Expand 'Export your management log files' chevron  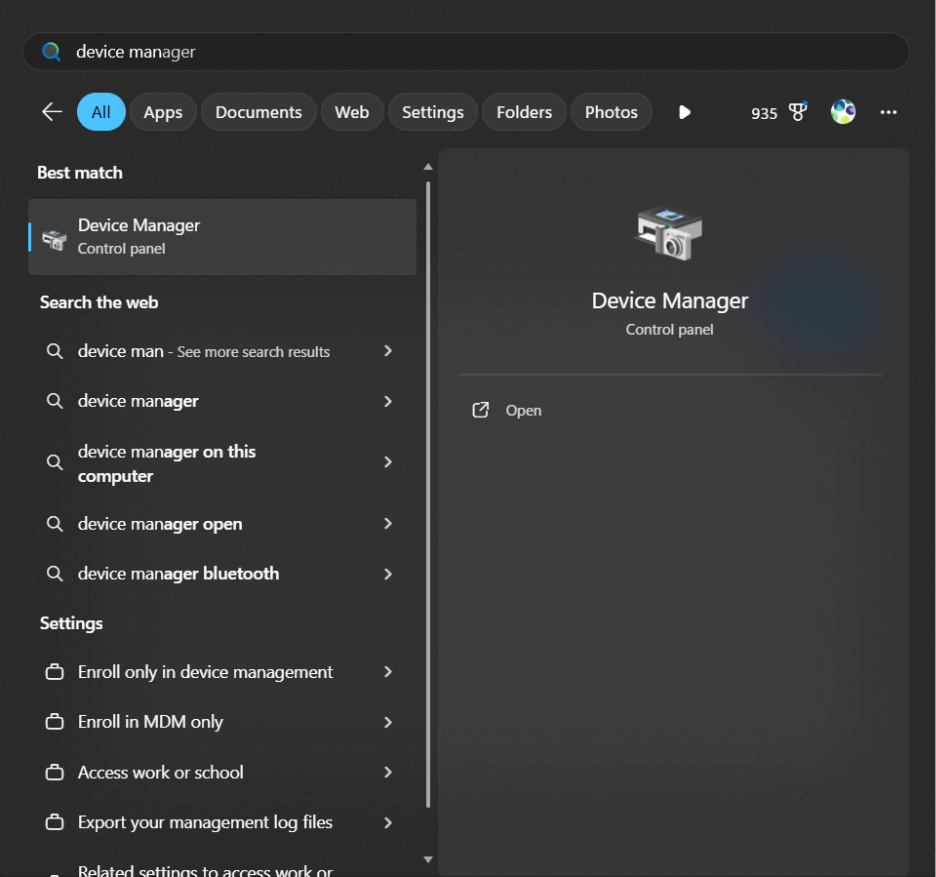tap(388, 823)
